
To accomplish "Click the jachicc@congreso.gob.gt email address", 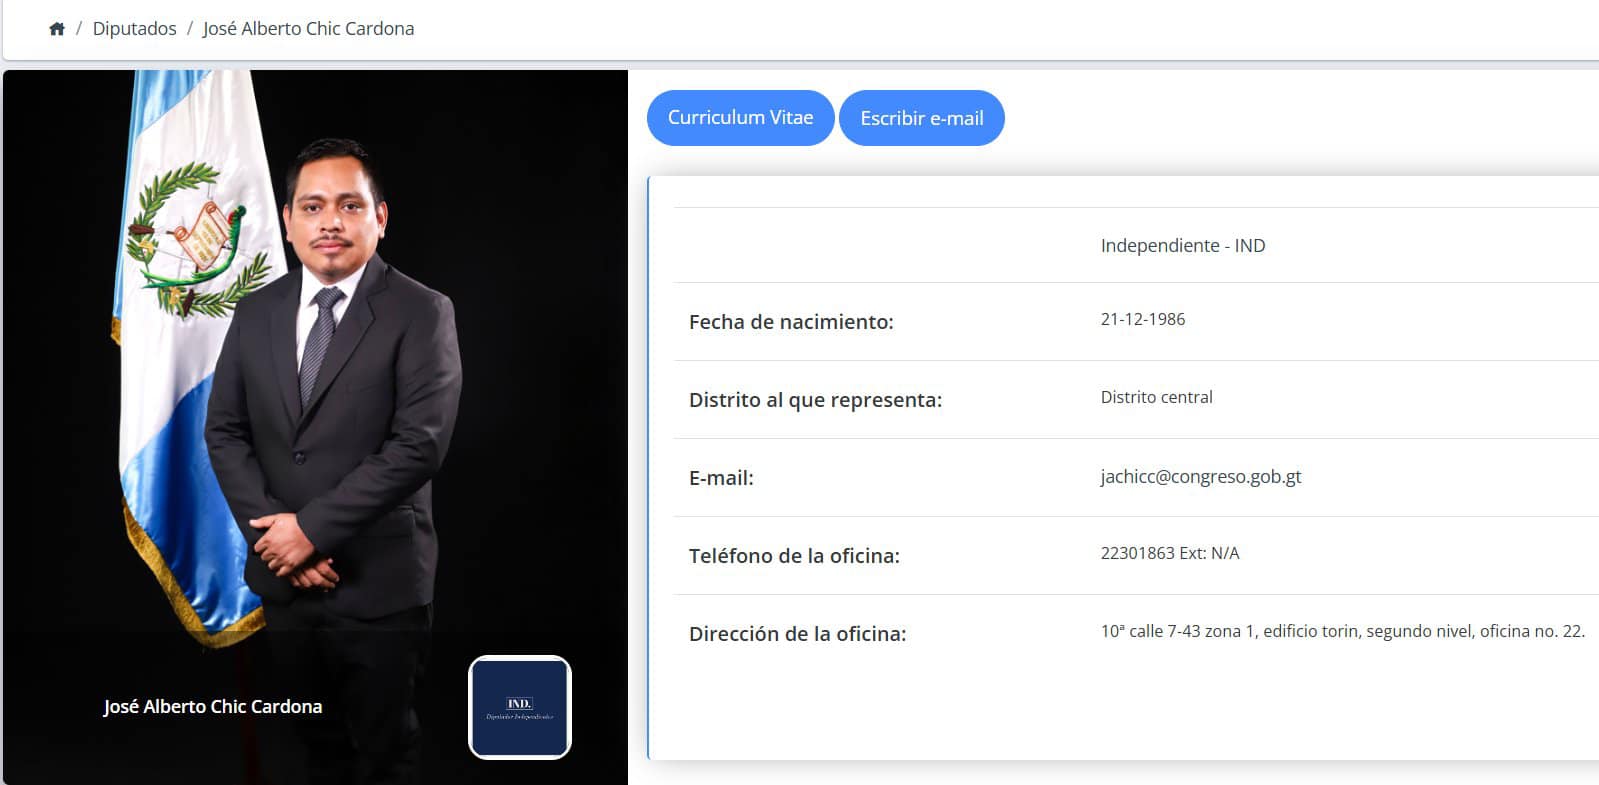I will [x=1200, y=477].
